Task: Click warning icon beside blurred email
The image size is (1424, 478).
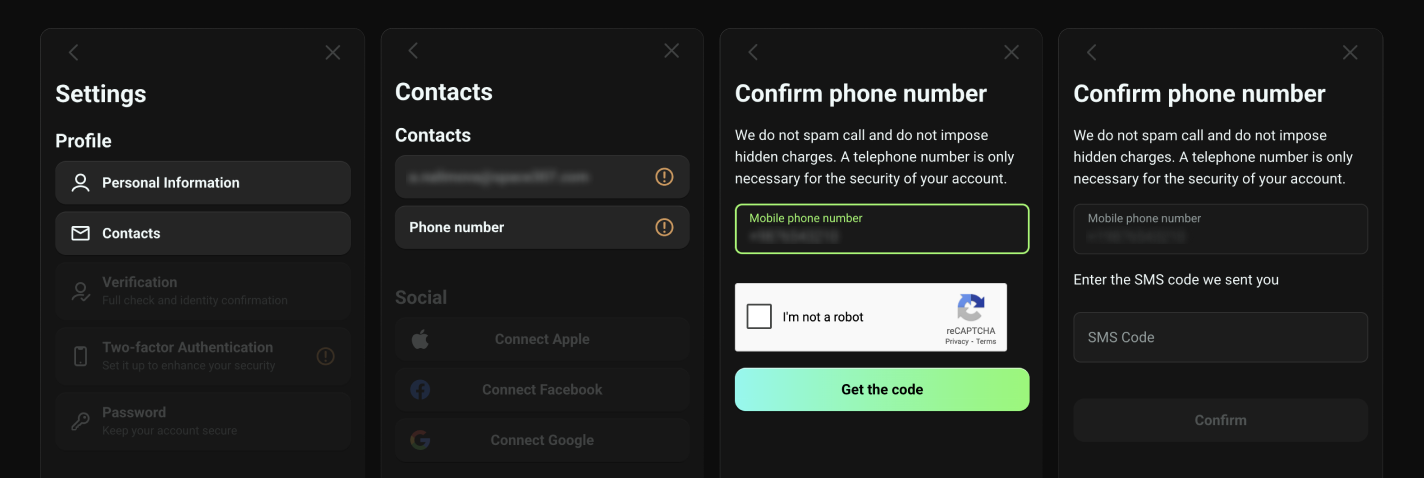Action: tap(664, 177)
